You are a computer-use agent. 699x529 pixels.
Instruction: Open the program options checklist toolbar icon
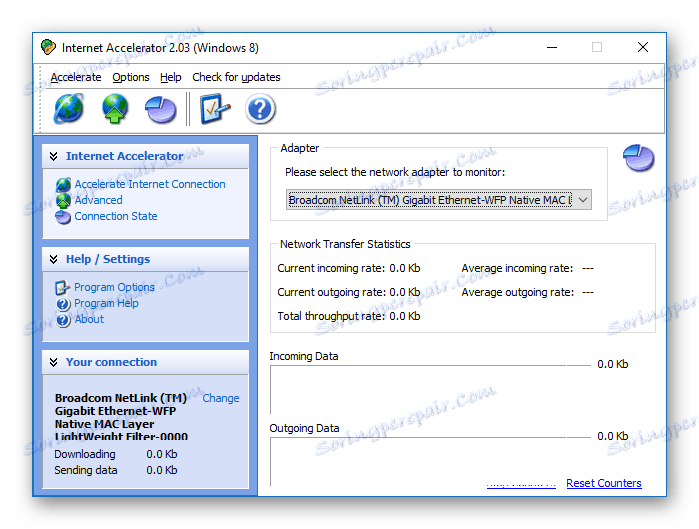pyautogui.click(x=216, y=109)
